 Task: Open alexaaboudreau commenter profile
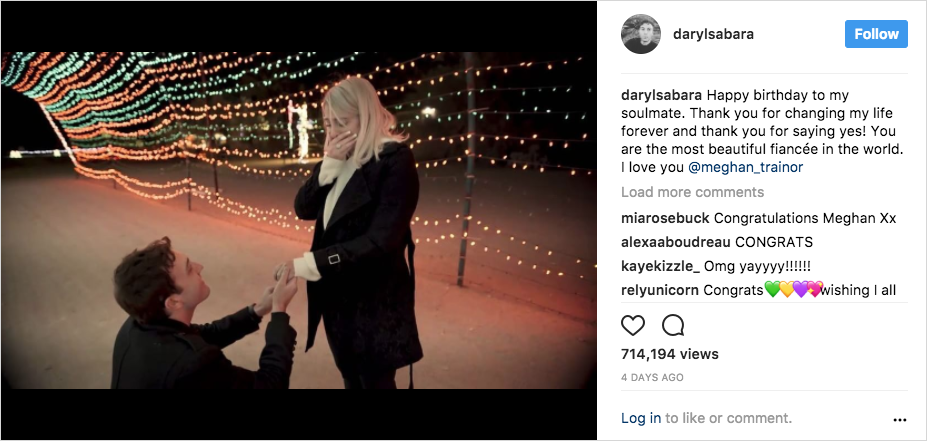(676, 242)
